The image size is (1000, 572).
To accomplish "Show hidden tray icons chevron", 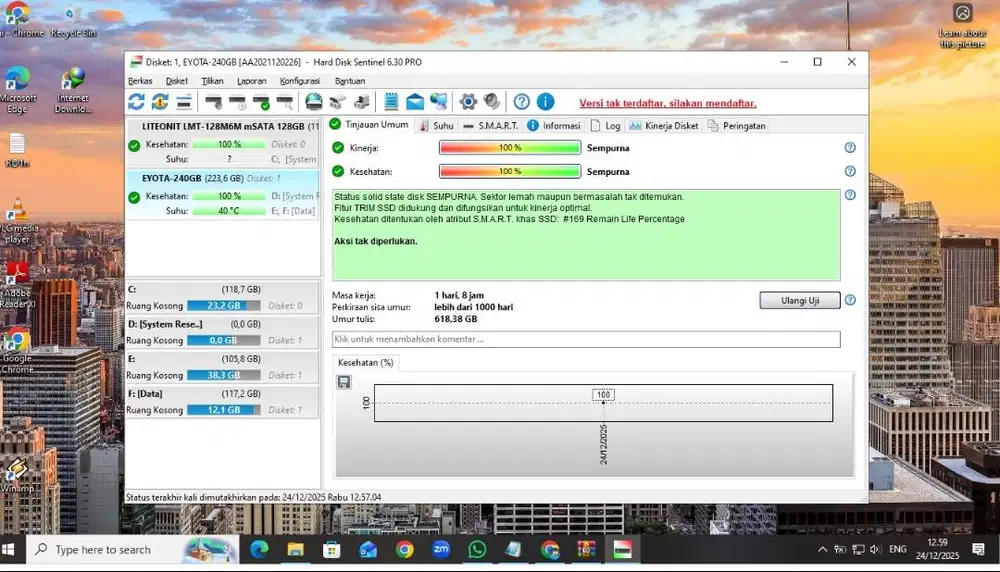I will coord(823,549).
